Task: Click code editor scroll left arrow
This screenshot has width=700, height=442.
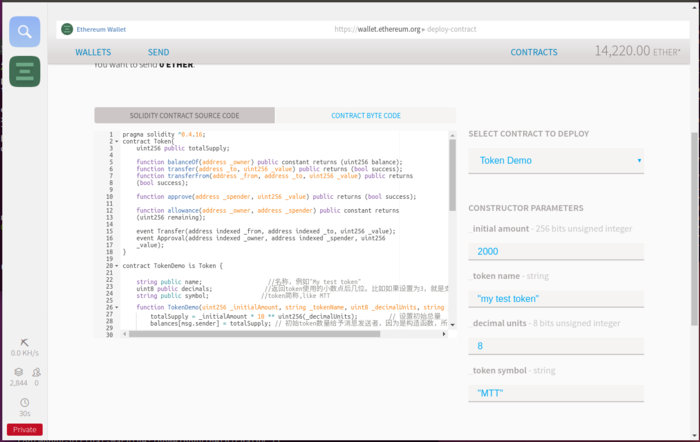Action: click(x=125, y=334)
